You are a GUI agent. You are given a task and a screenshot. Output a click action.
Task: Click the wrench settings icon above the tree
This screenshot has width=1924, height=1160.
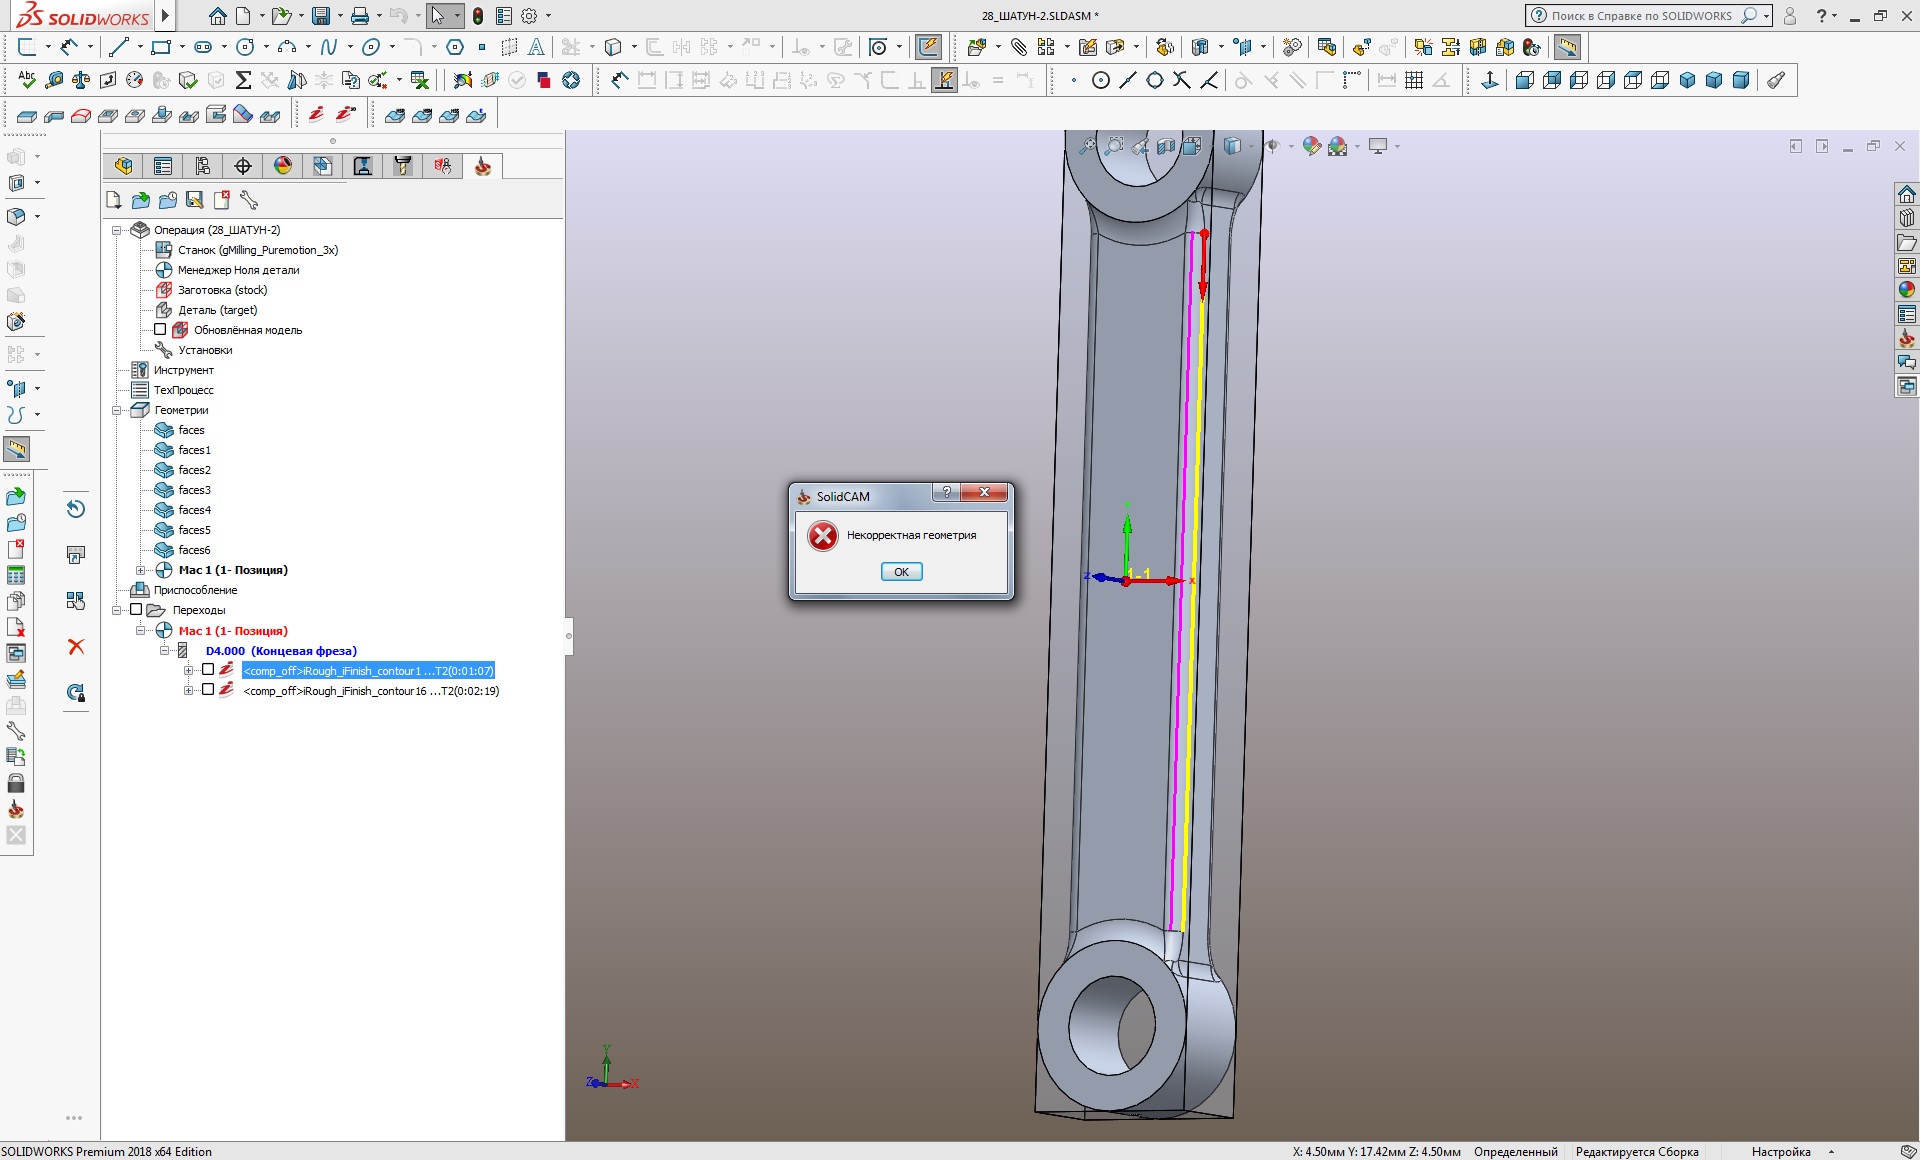point(249,200)
